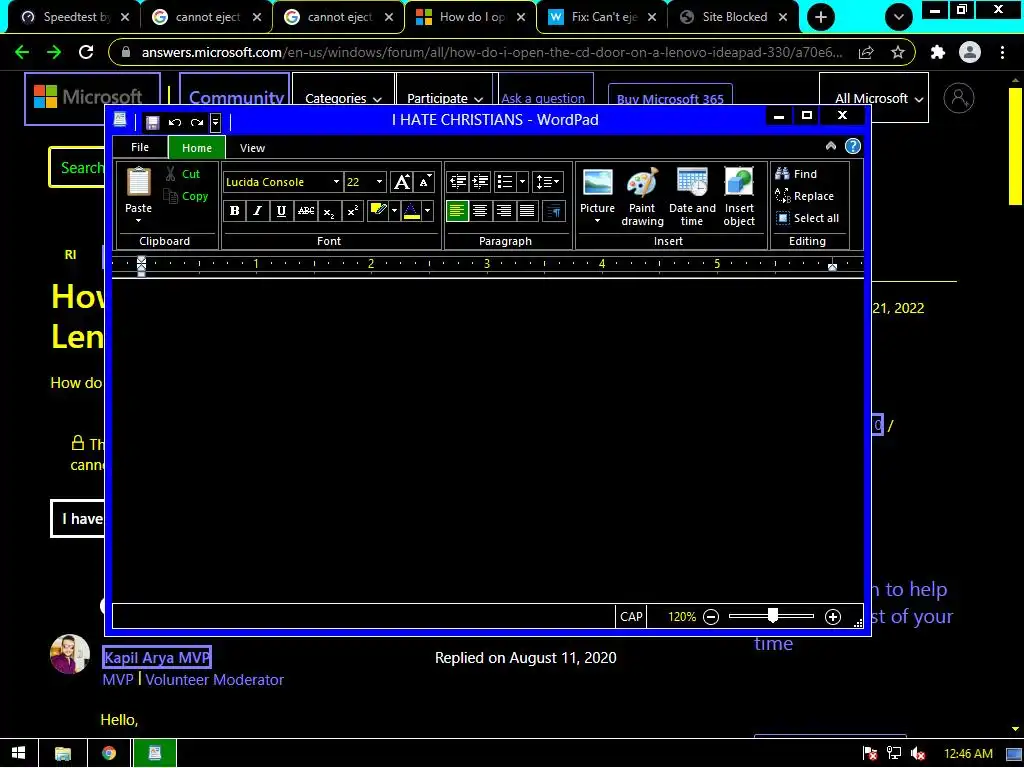Click Insert object

(739, 196)
